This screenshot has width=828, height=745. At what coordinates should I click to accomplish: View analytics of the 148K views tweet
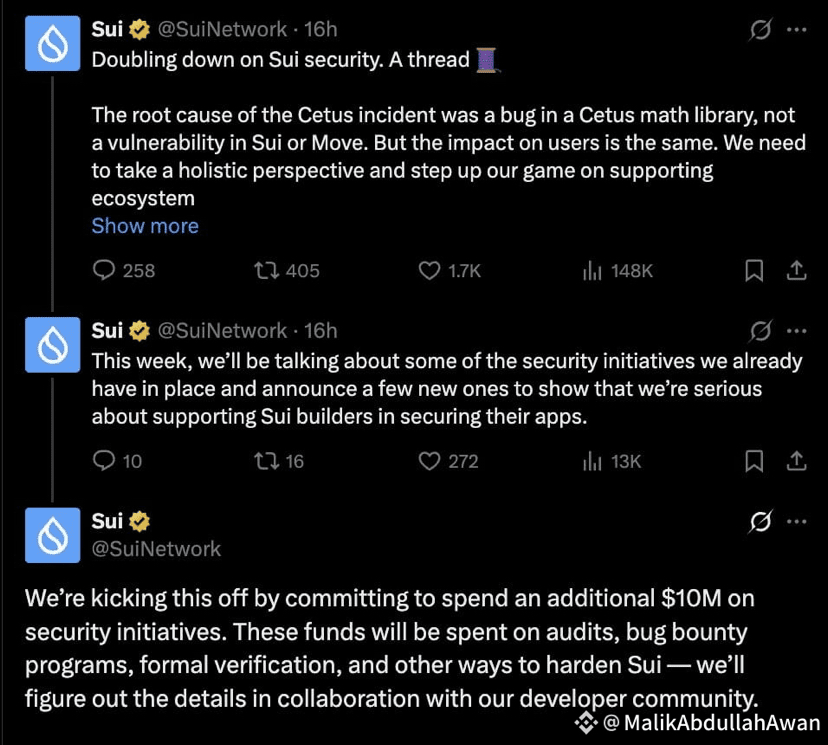592,270
